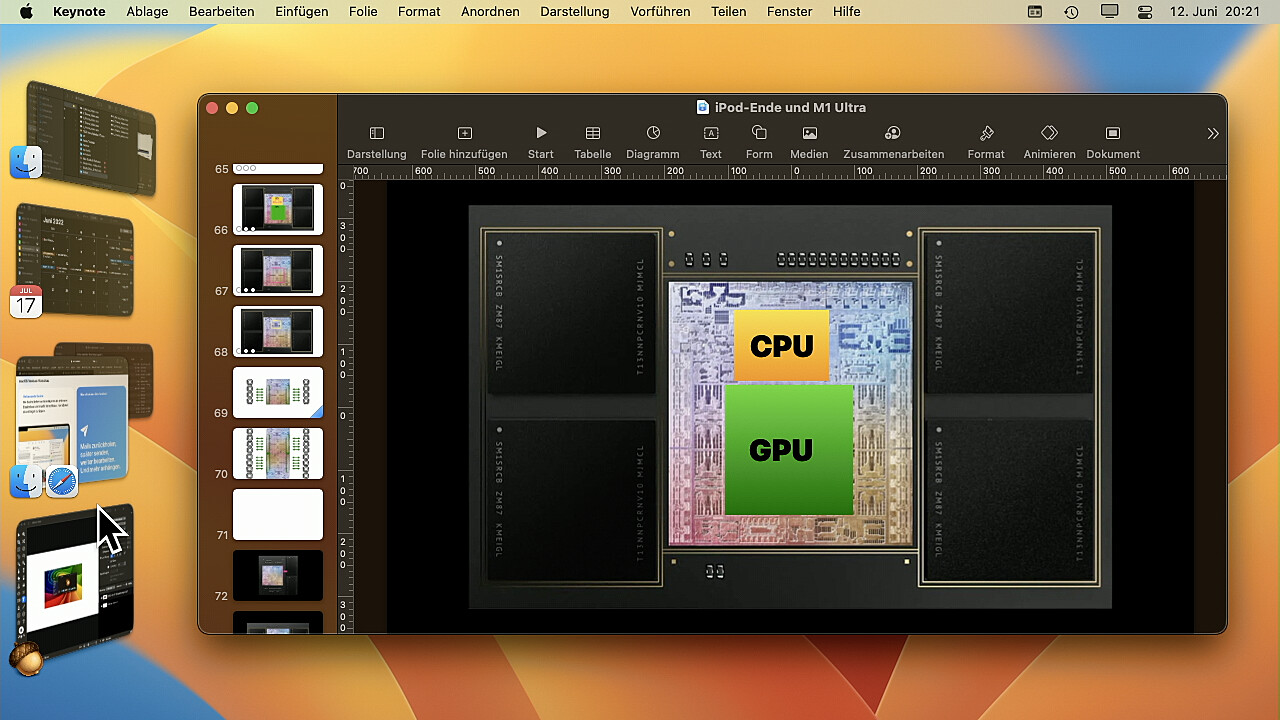
Task: Insert a chart using Diagramm
Action: (x=653, y=143)
